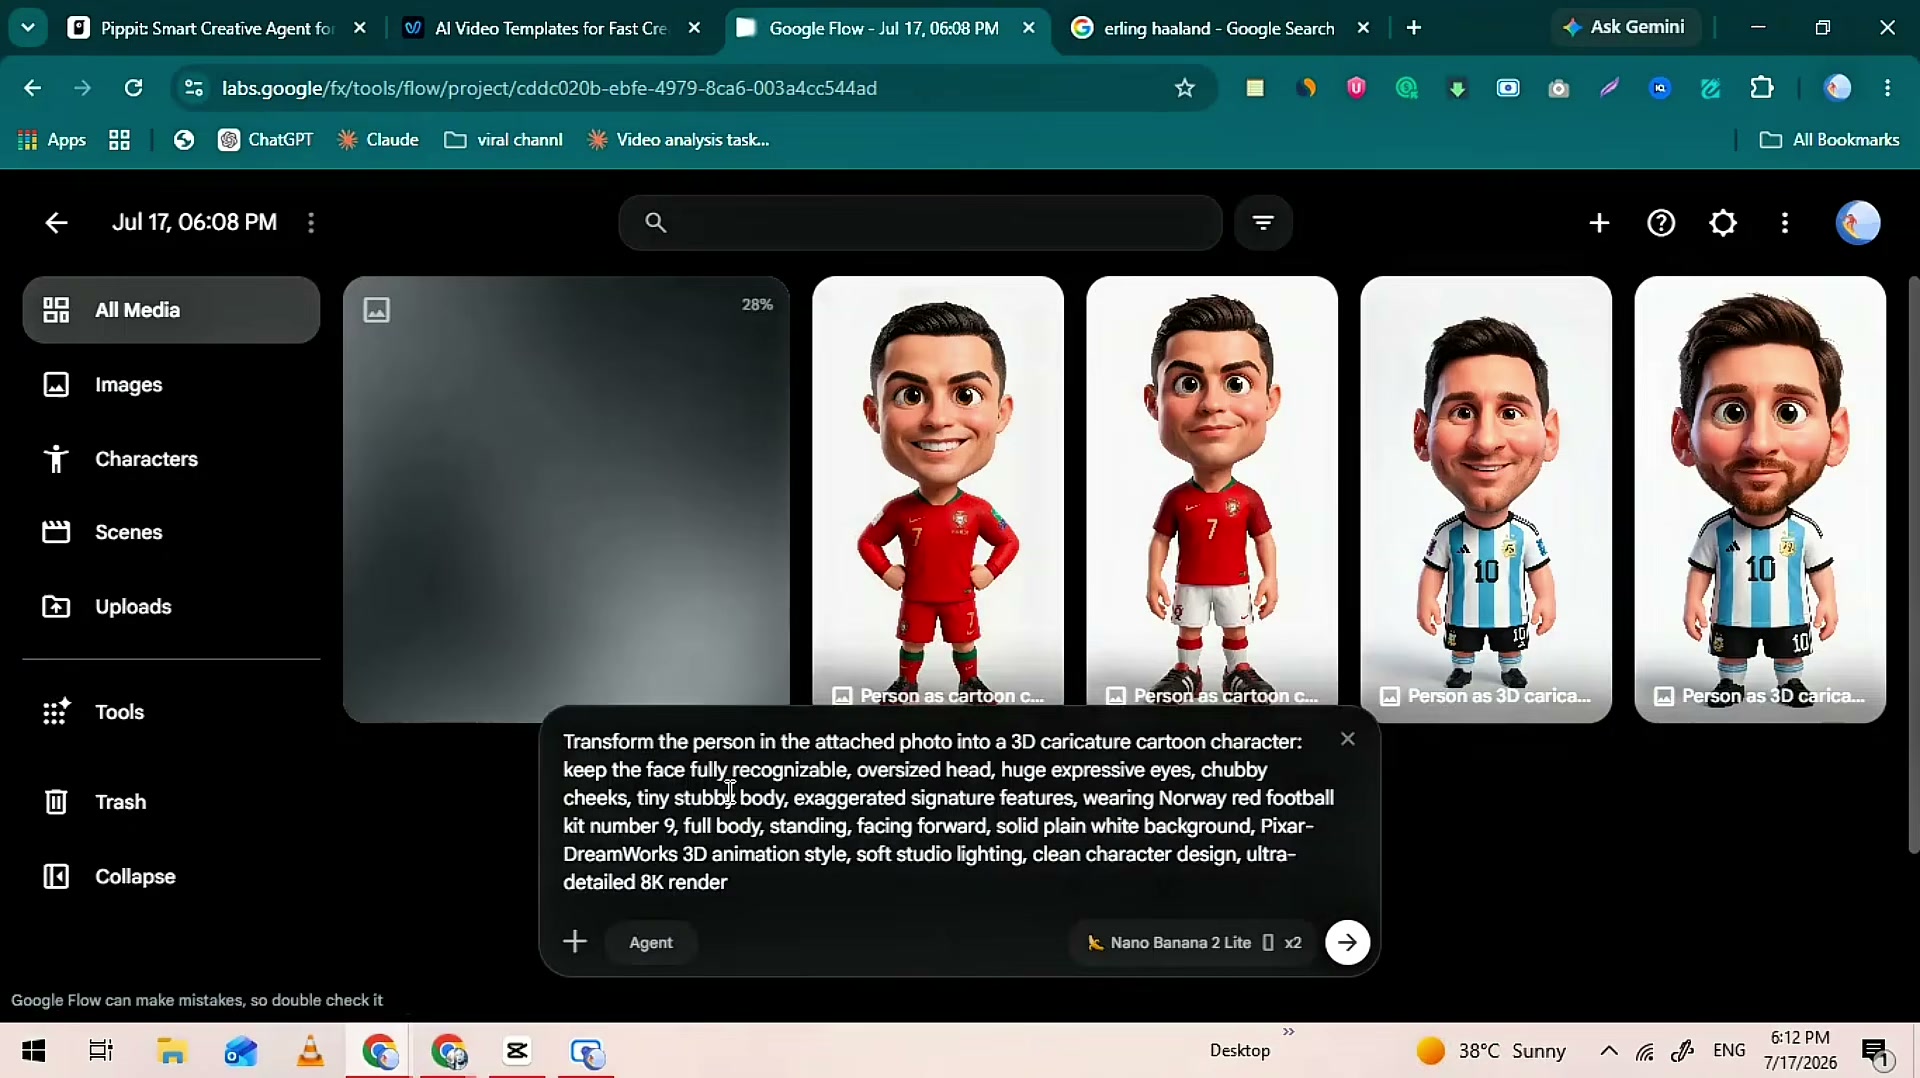Open the viral channl bookmark folder
1920x1078 pixels.
point(503,140)
